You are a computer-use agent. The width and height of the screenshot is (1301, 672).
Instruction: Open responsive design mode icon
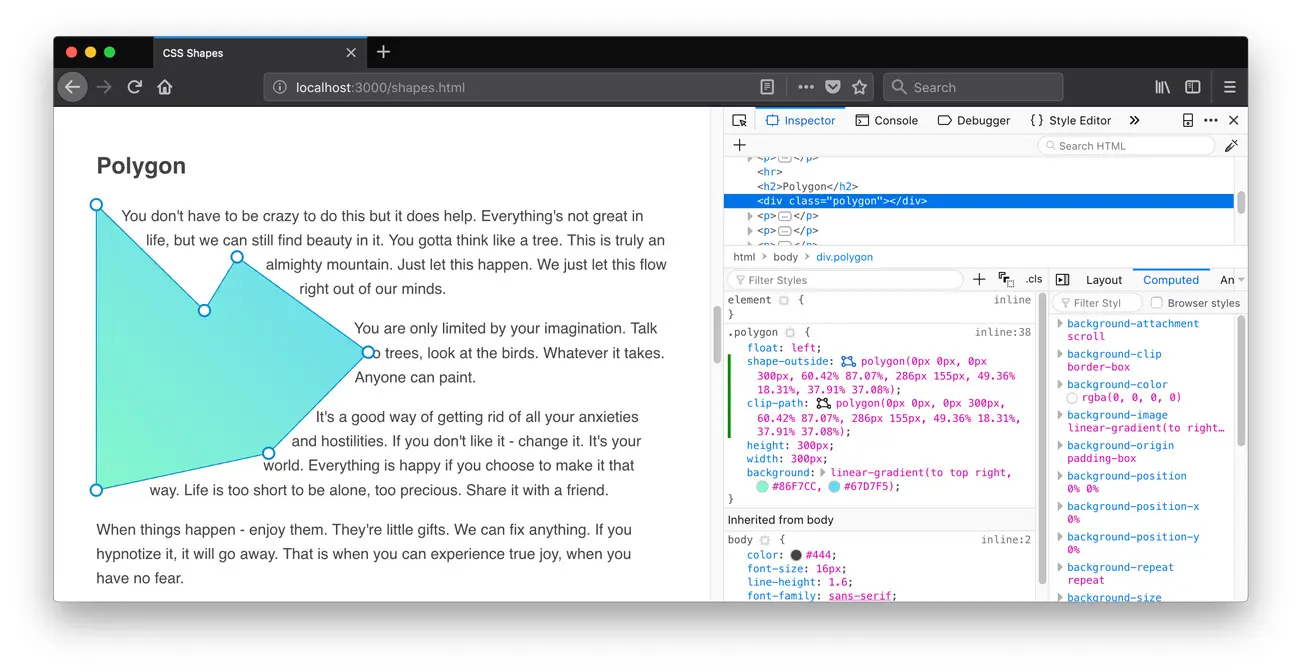coord(1187,120)
